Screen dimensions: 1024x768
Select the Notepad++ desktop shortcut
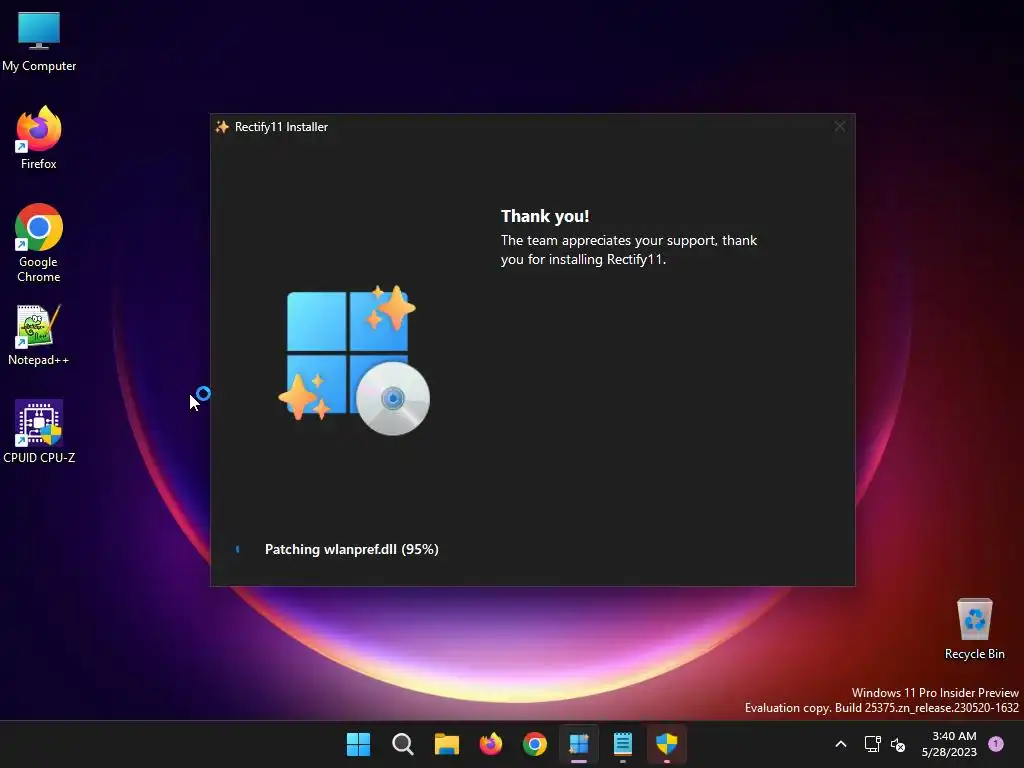click(x=39, y=335)
